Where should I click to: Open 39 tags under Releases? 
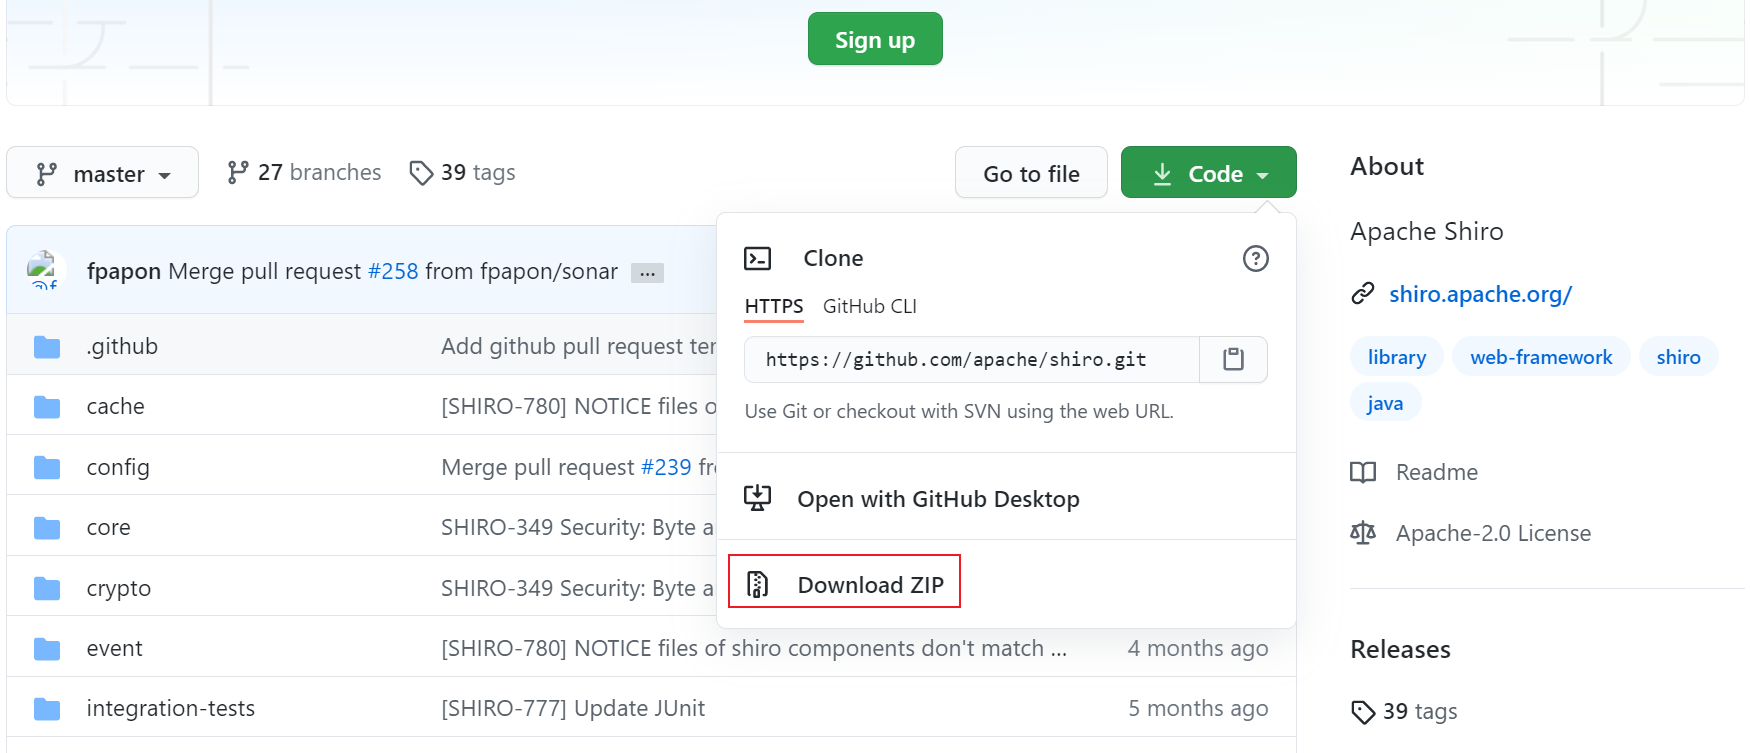click(1420, 711)
